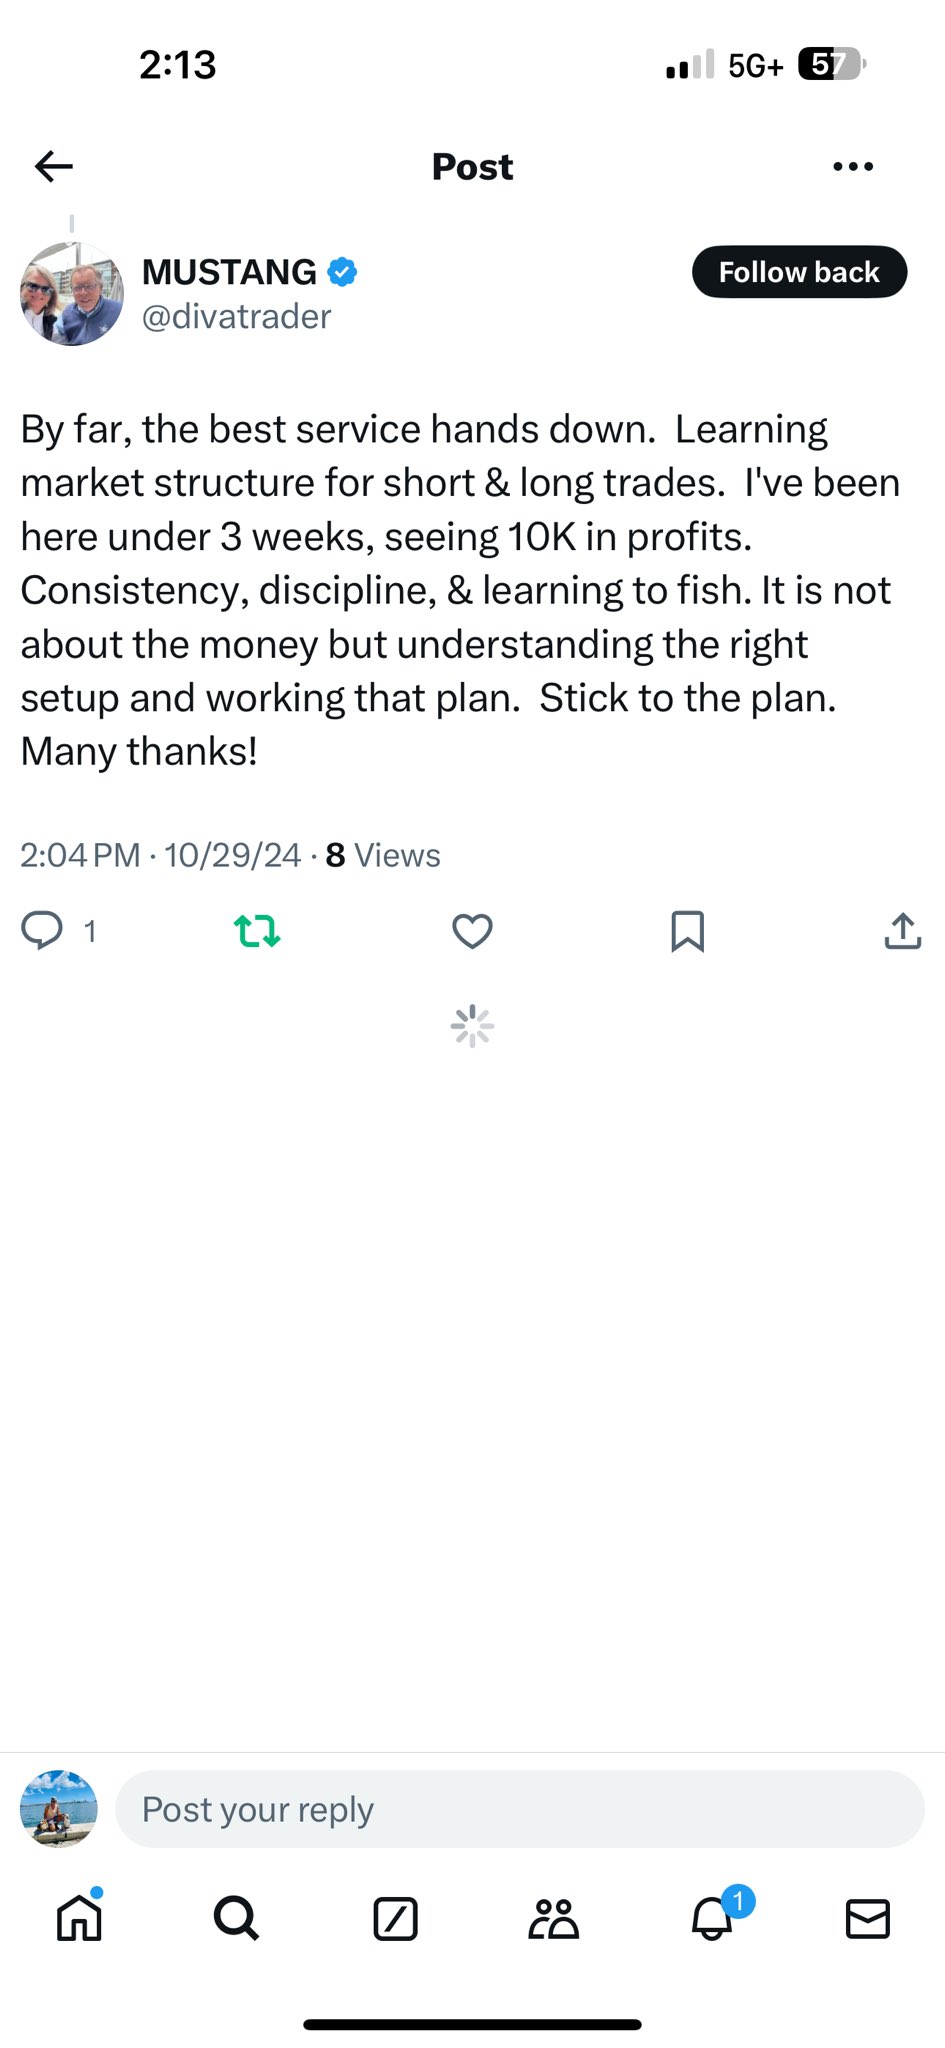
Task: Tap the share upload icon
Action: [902, 931]
